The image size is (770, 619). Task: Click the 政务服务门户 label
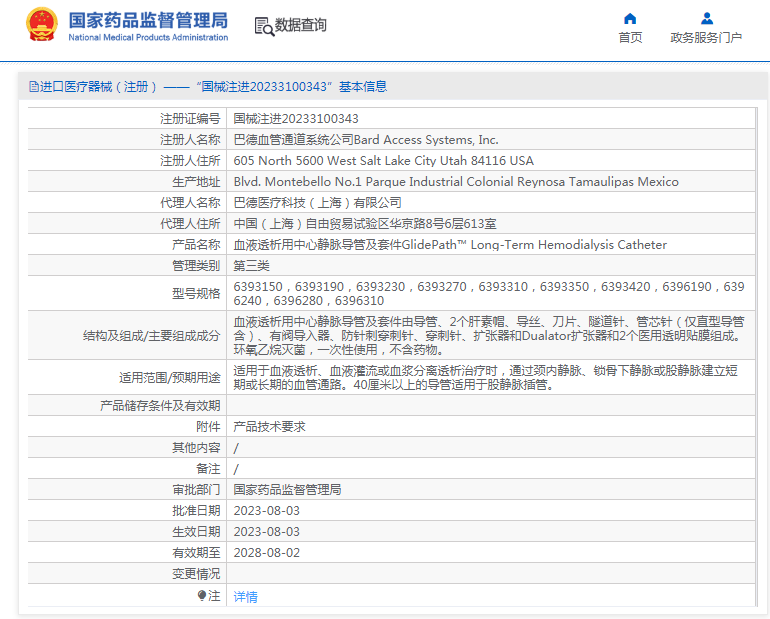[706, 37]
